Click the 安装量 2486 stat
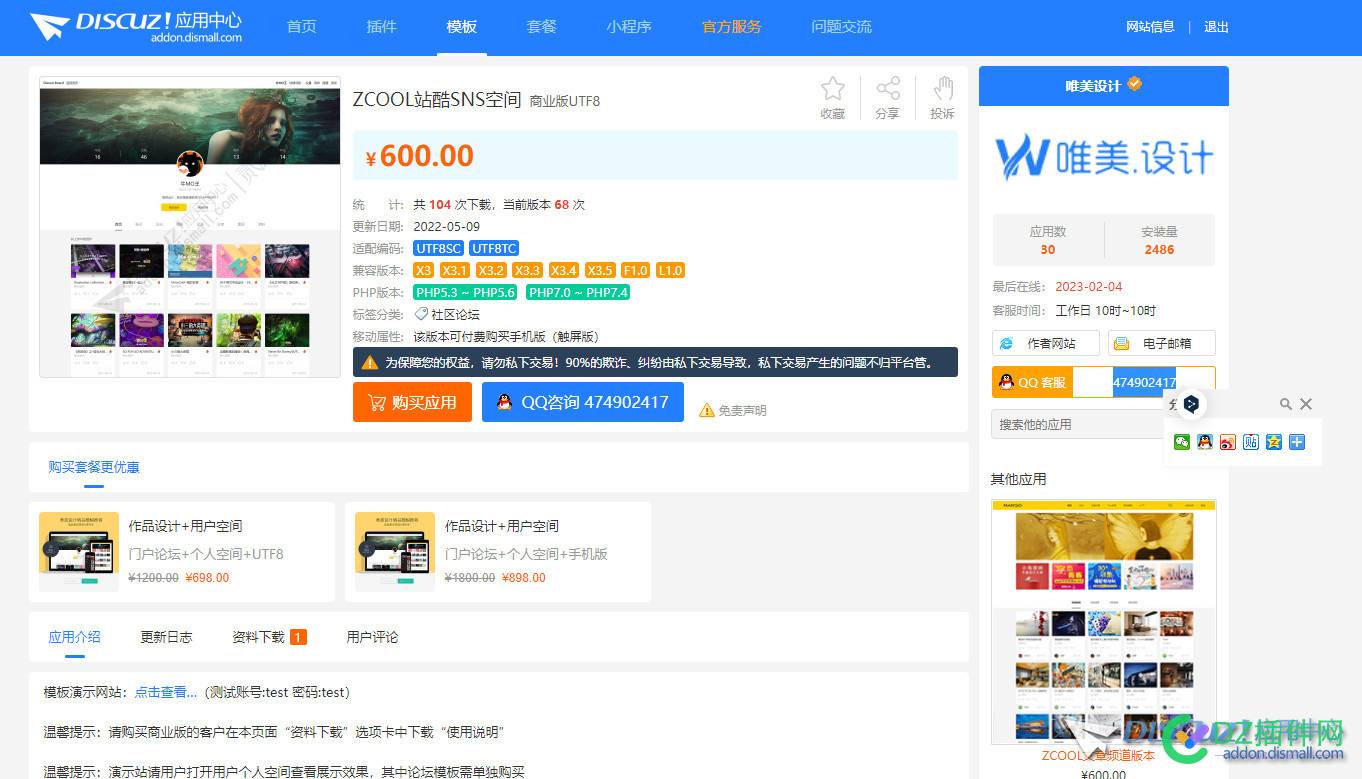 (1159, 240)
